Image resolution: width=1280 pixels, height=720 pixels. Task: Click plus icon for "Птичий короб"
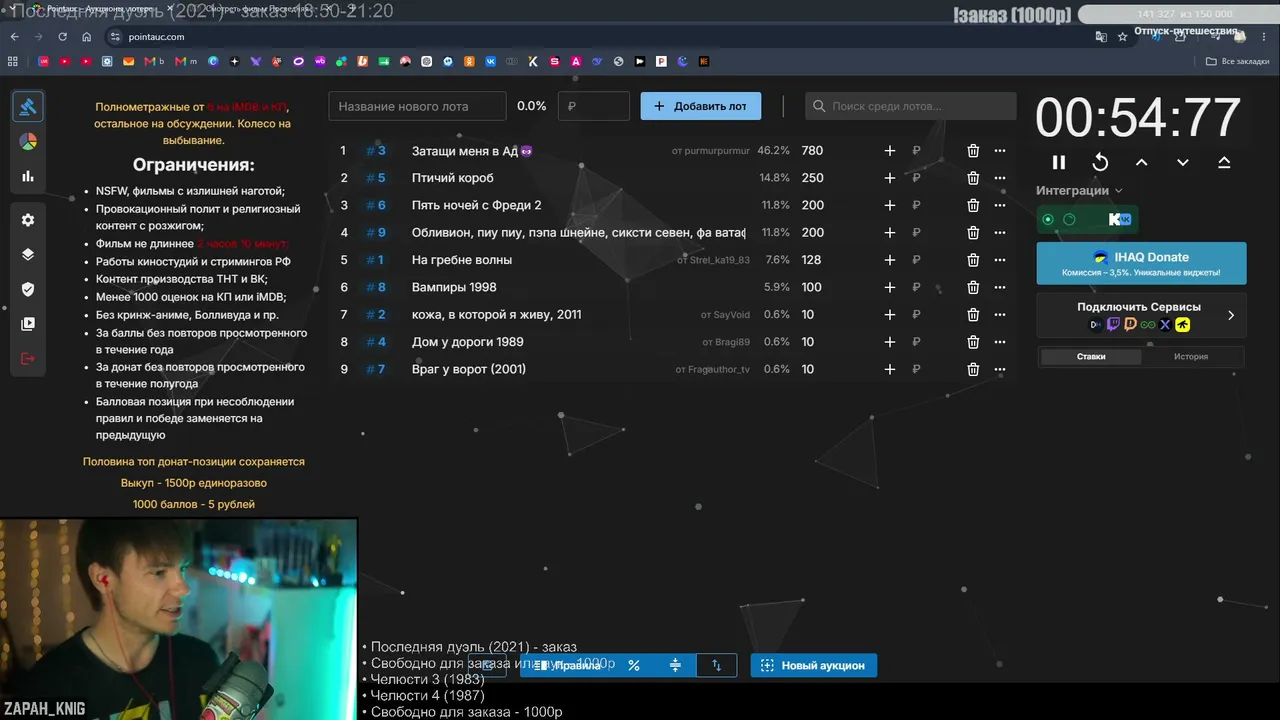coord(890,178)
